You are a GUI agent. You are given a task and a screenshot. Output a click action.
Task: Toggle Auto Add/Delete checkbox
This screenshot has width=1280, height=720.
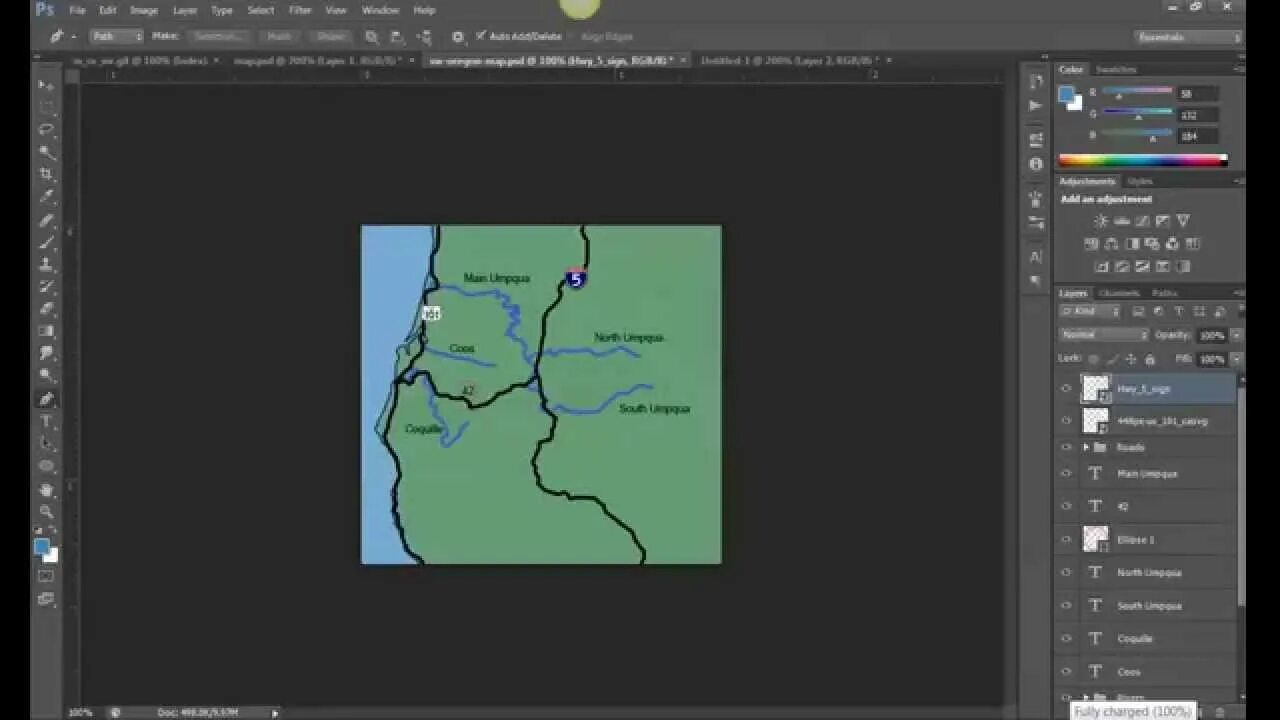481,36
